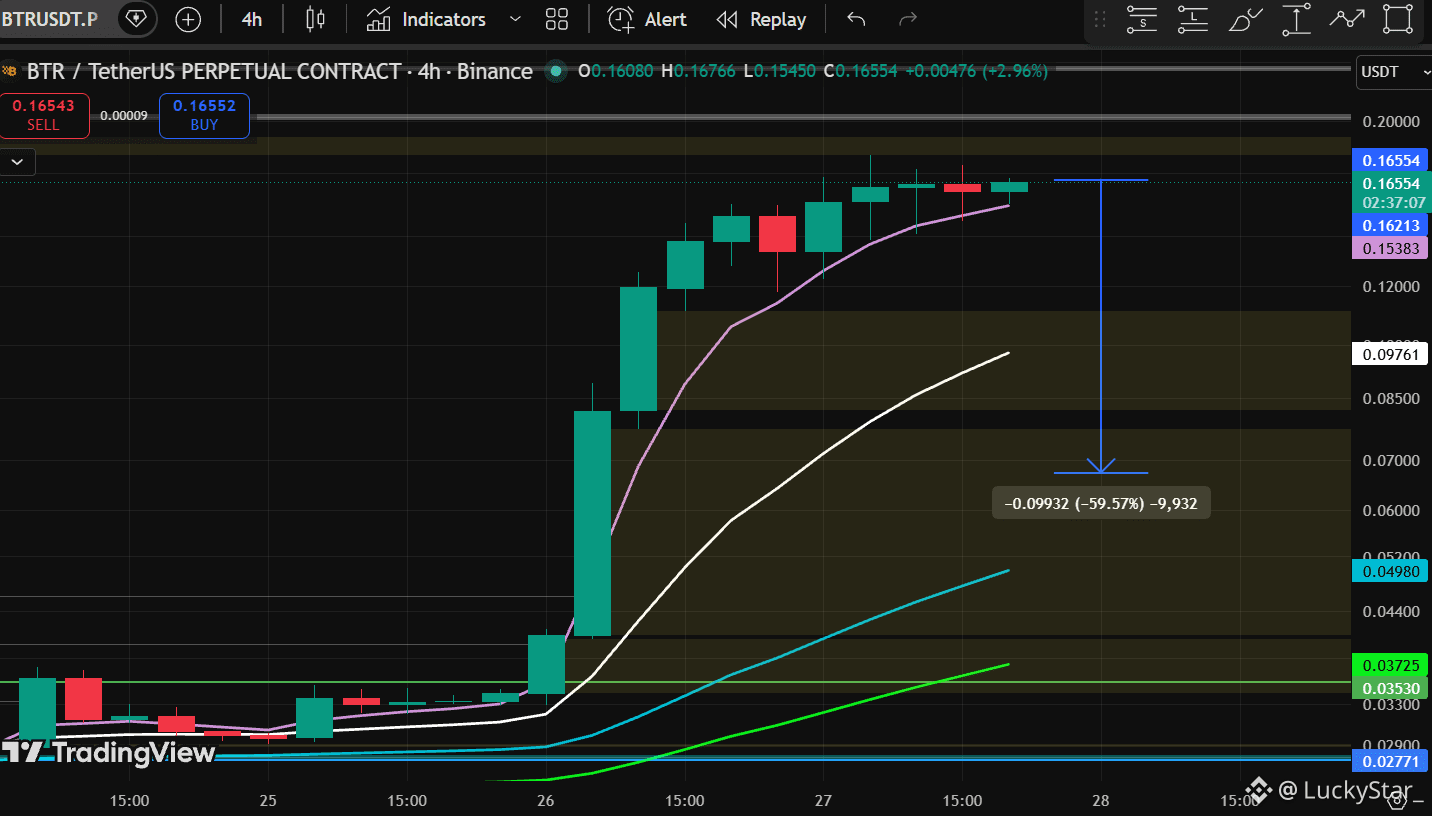Click the 02:37:07 candle countdown timer

click(x=1394, y=202)
